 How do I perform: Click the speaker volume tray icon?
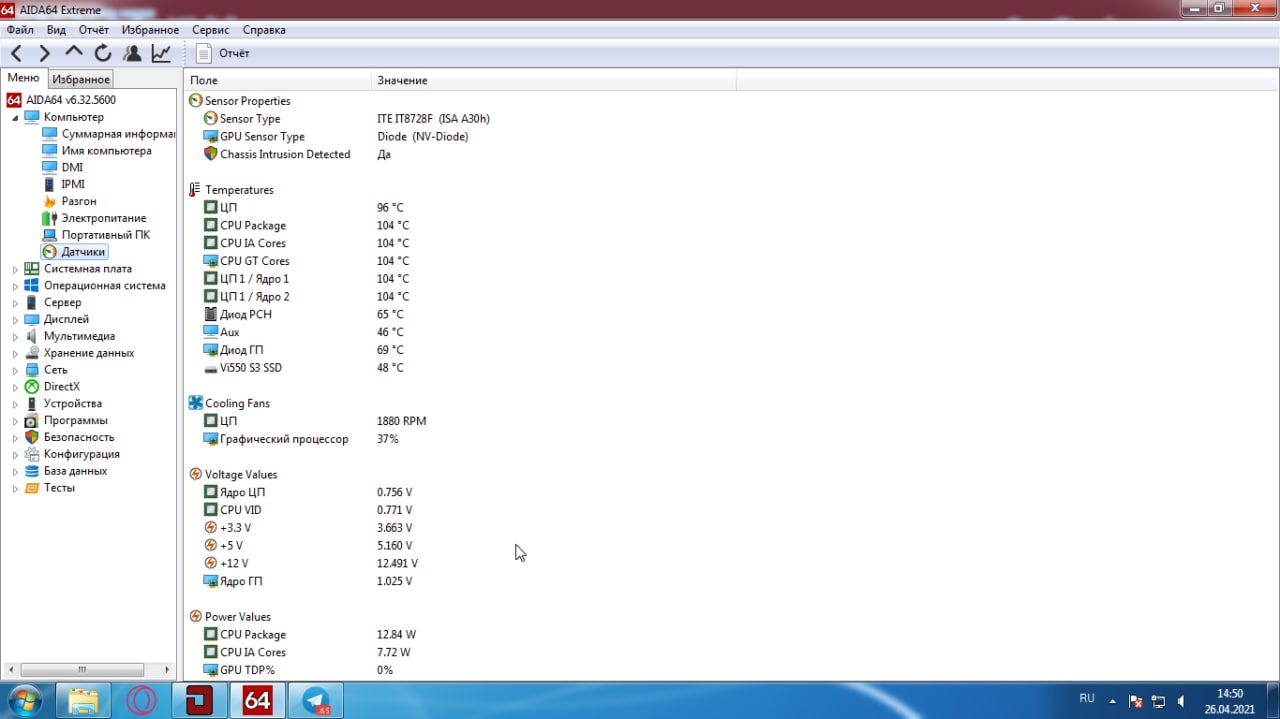pyautogui.click(x=1182, y=701)
